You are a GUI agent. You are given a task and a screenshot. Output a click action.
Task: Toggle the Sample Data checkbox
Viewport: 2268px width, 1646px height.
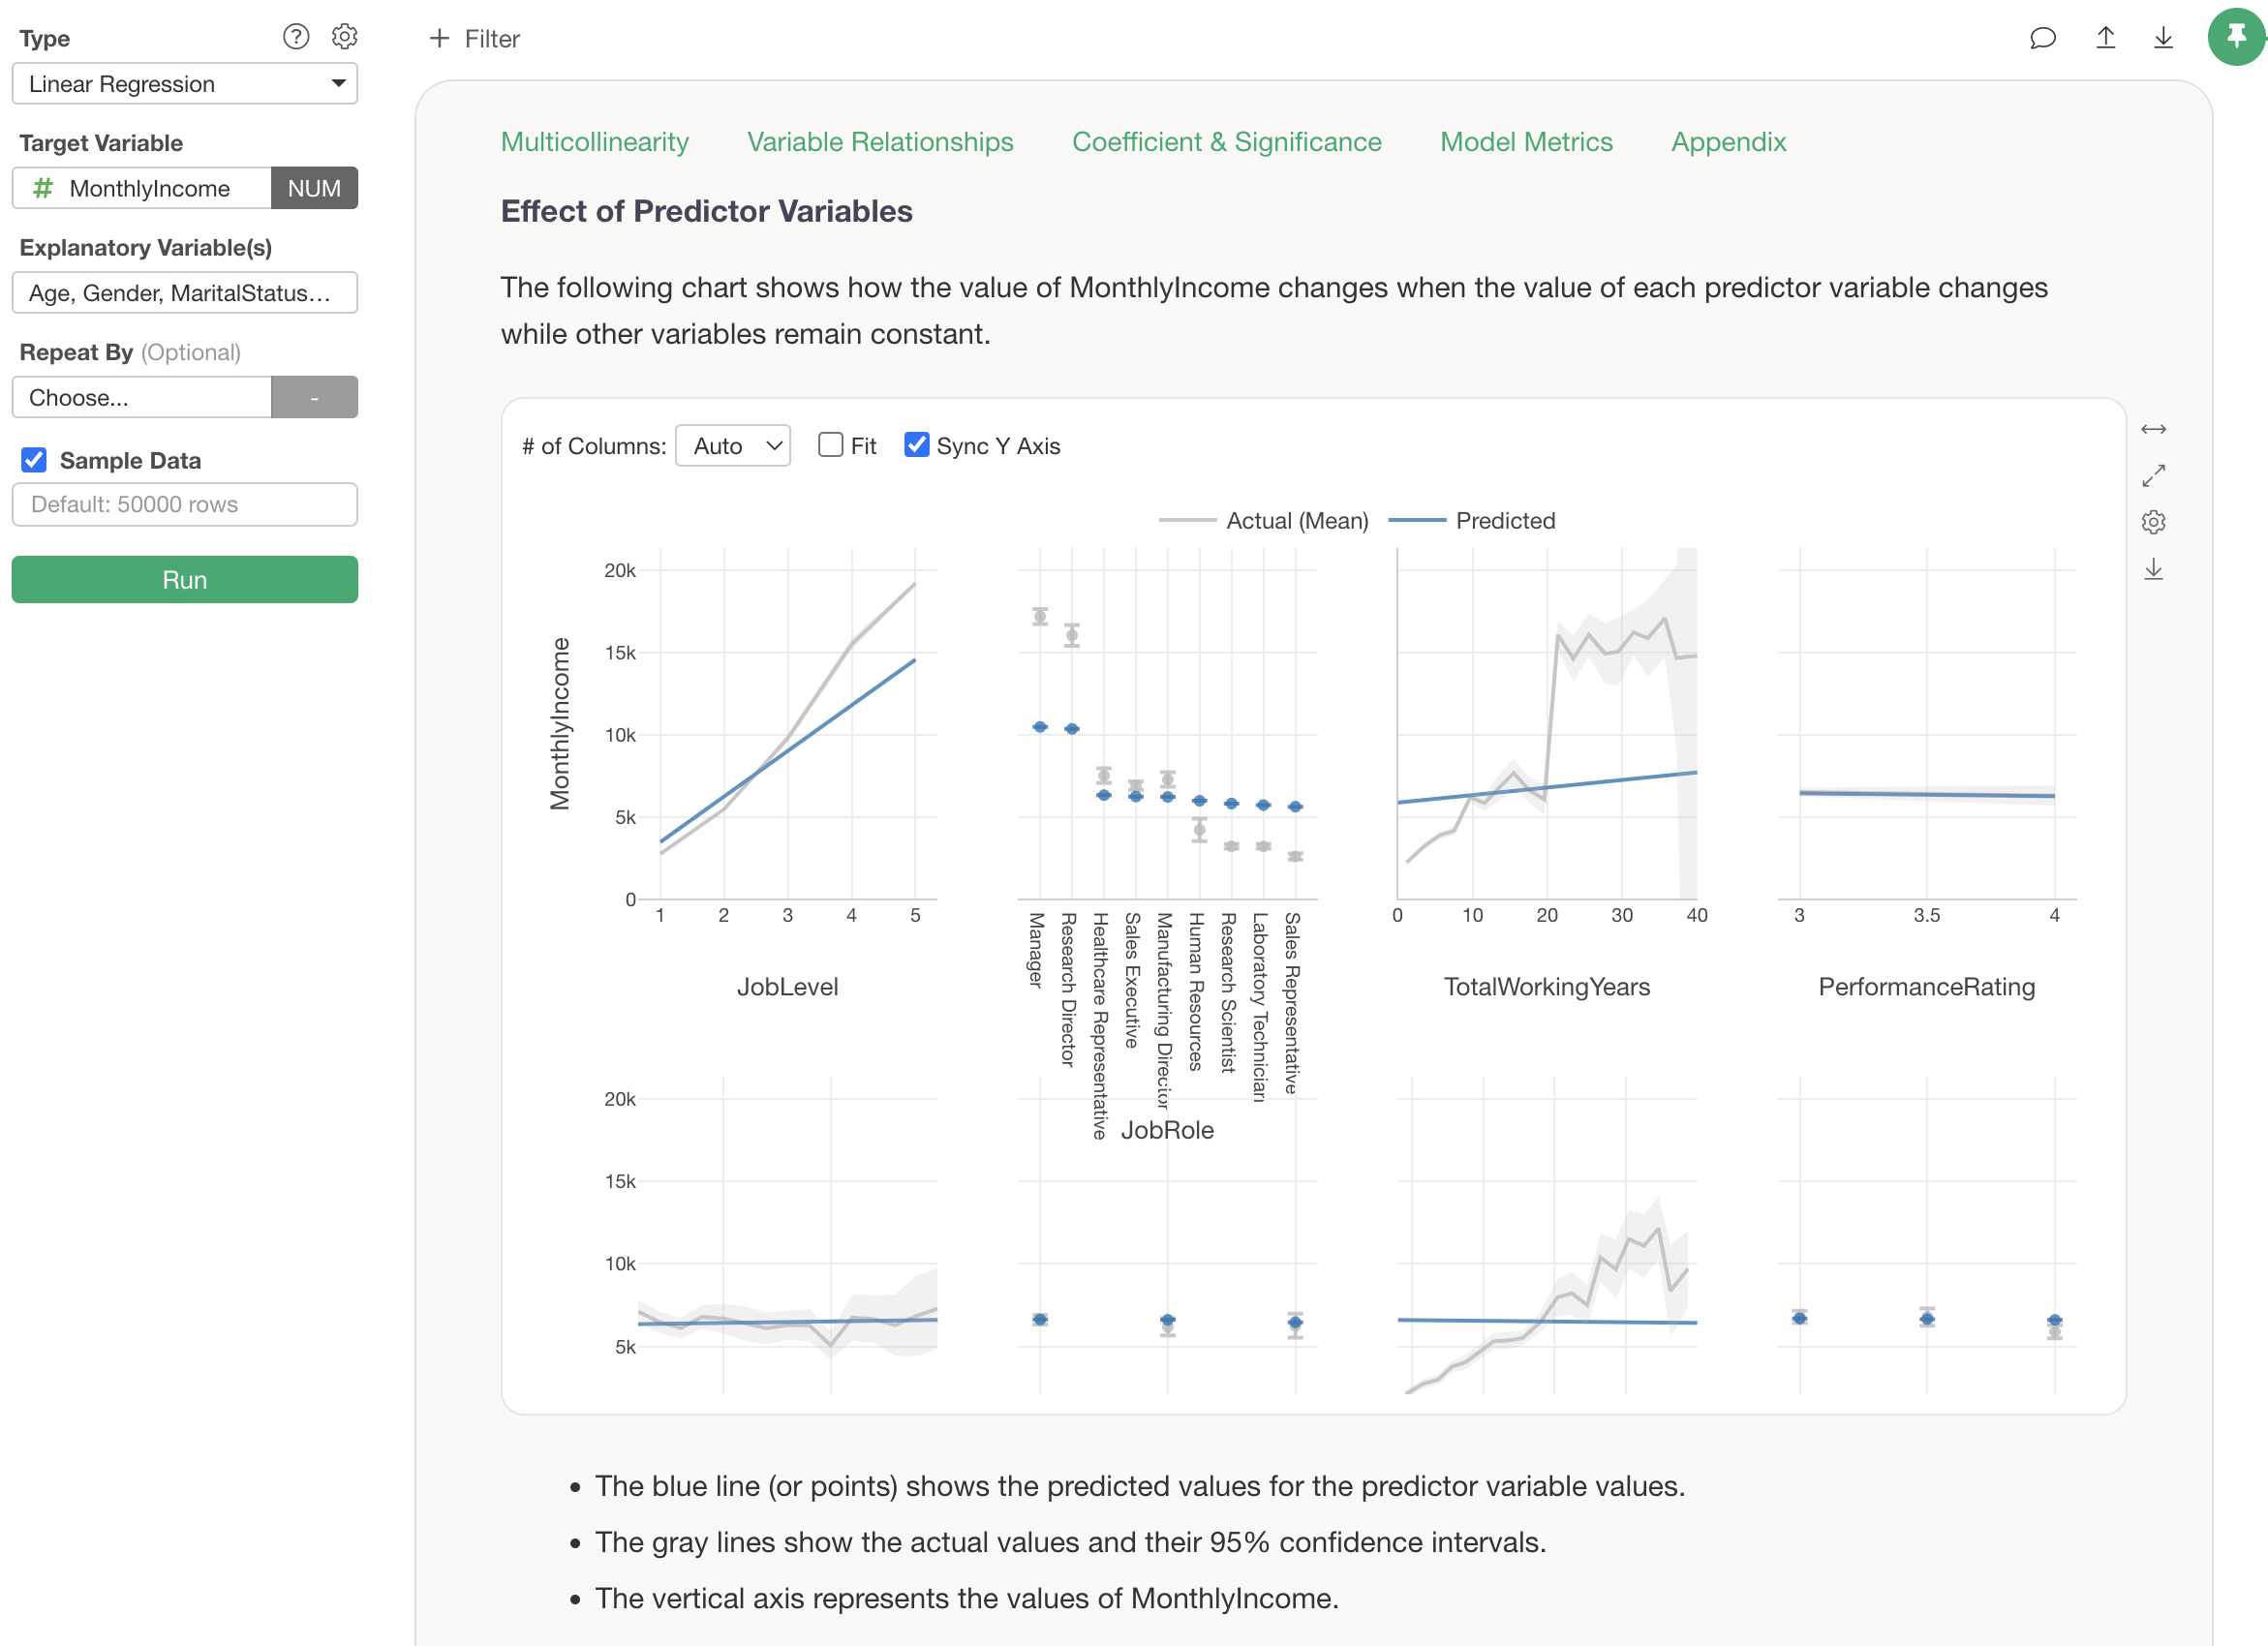pos(34,460)
